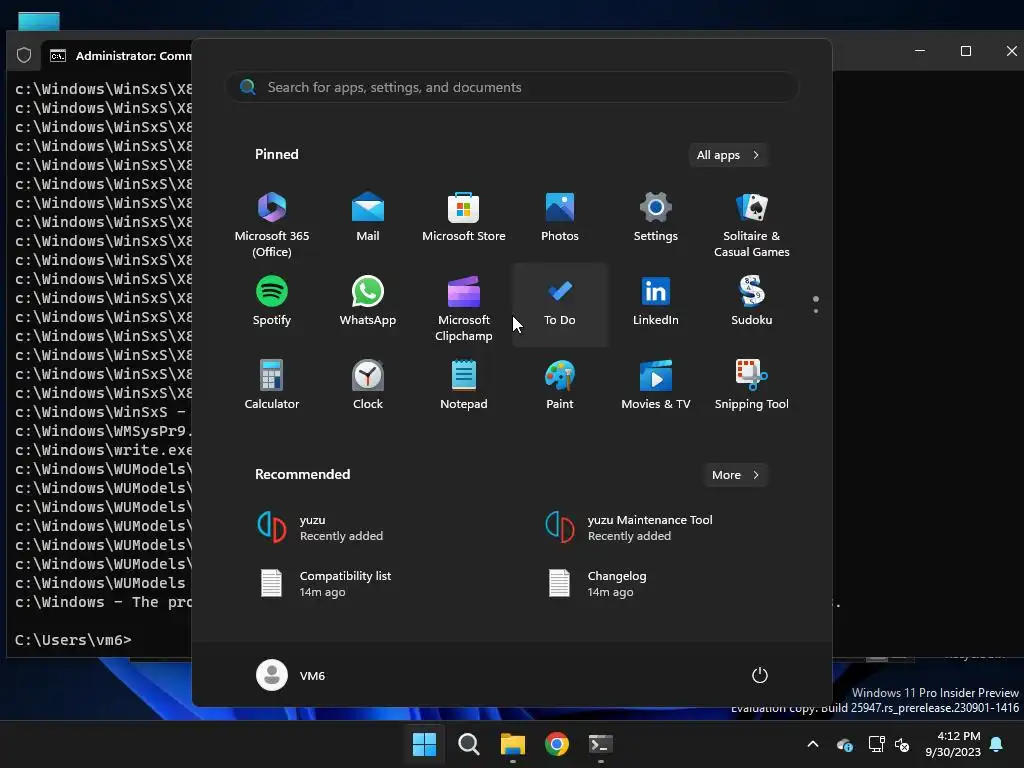
Task: Click the muted volume tray icon
Action: tap(902, 744)
